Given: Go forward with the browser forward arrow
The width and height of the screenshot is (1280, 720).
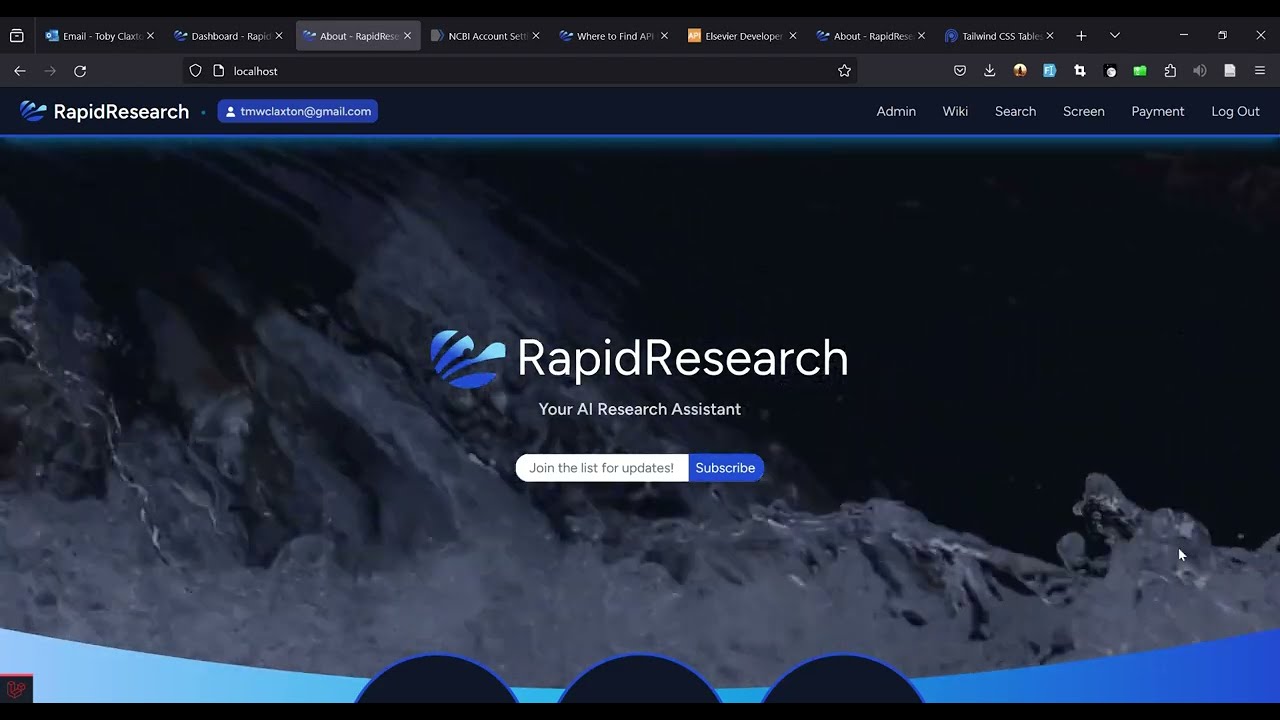Looking at the screenshot, I should 50,71.
